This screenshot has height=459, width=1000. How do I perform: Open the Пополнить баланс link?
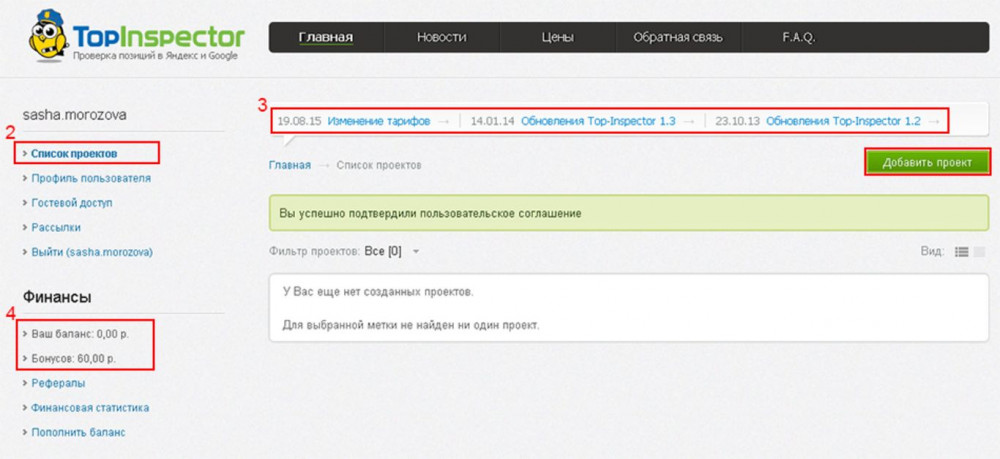coord(78,432)
